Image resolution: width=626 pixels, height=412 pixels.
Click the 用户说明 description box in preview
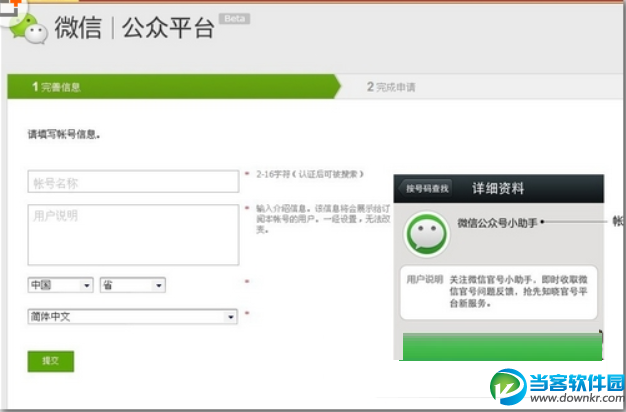click(x=499, y=292)
